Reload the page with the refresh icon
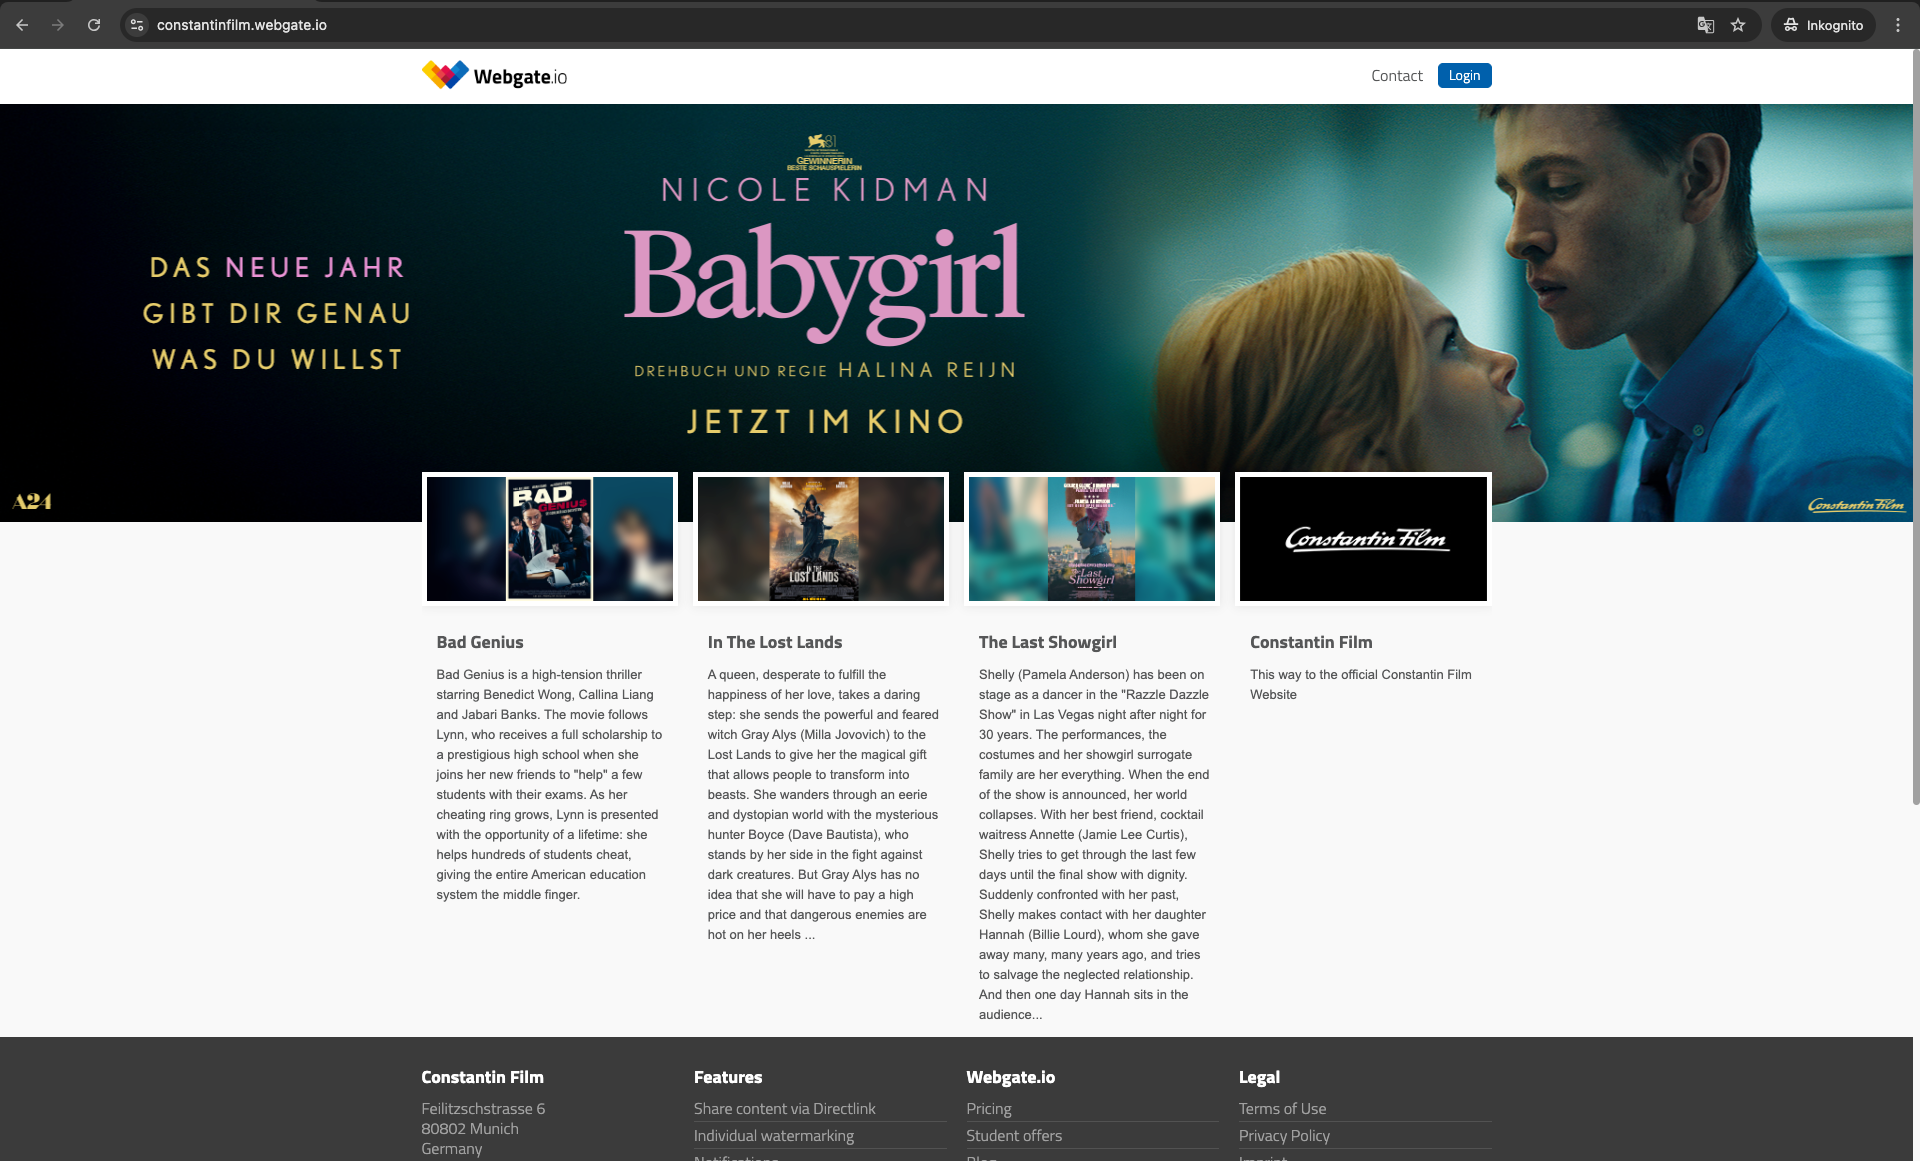 94,25
